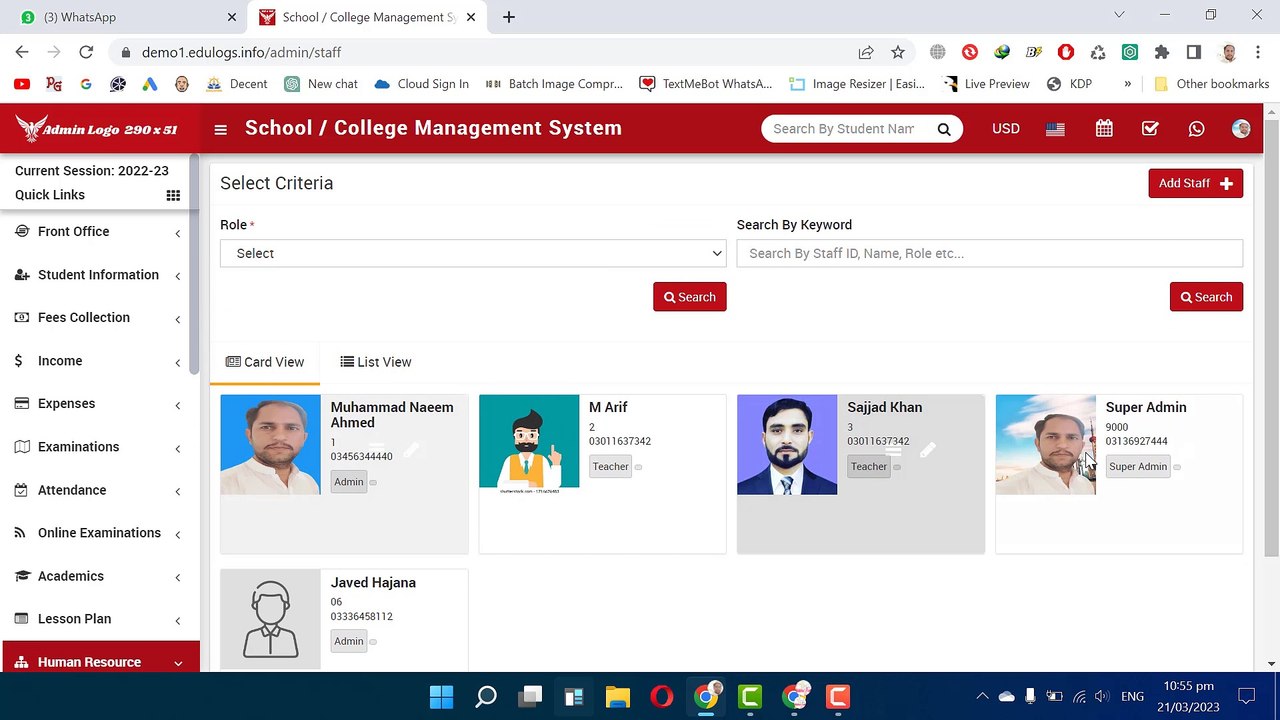Click Search button under Role dropdown
Screen dimensions: 1280x720
pyautogui.click(x=690, y=297)
